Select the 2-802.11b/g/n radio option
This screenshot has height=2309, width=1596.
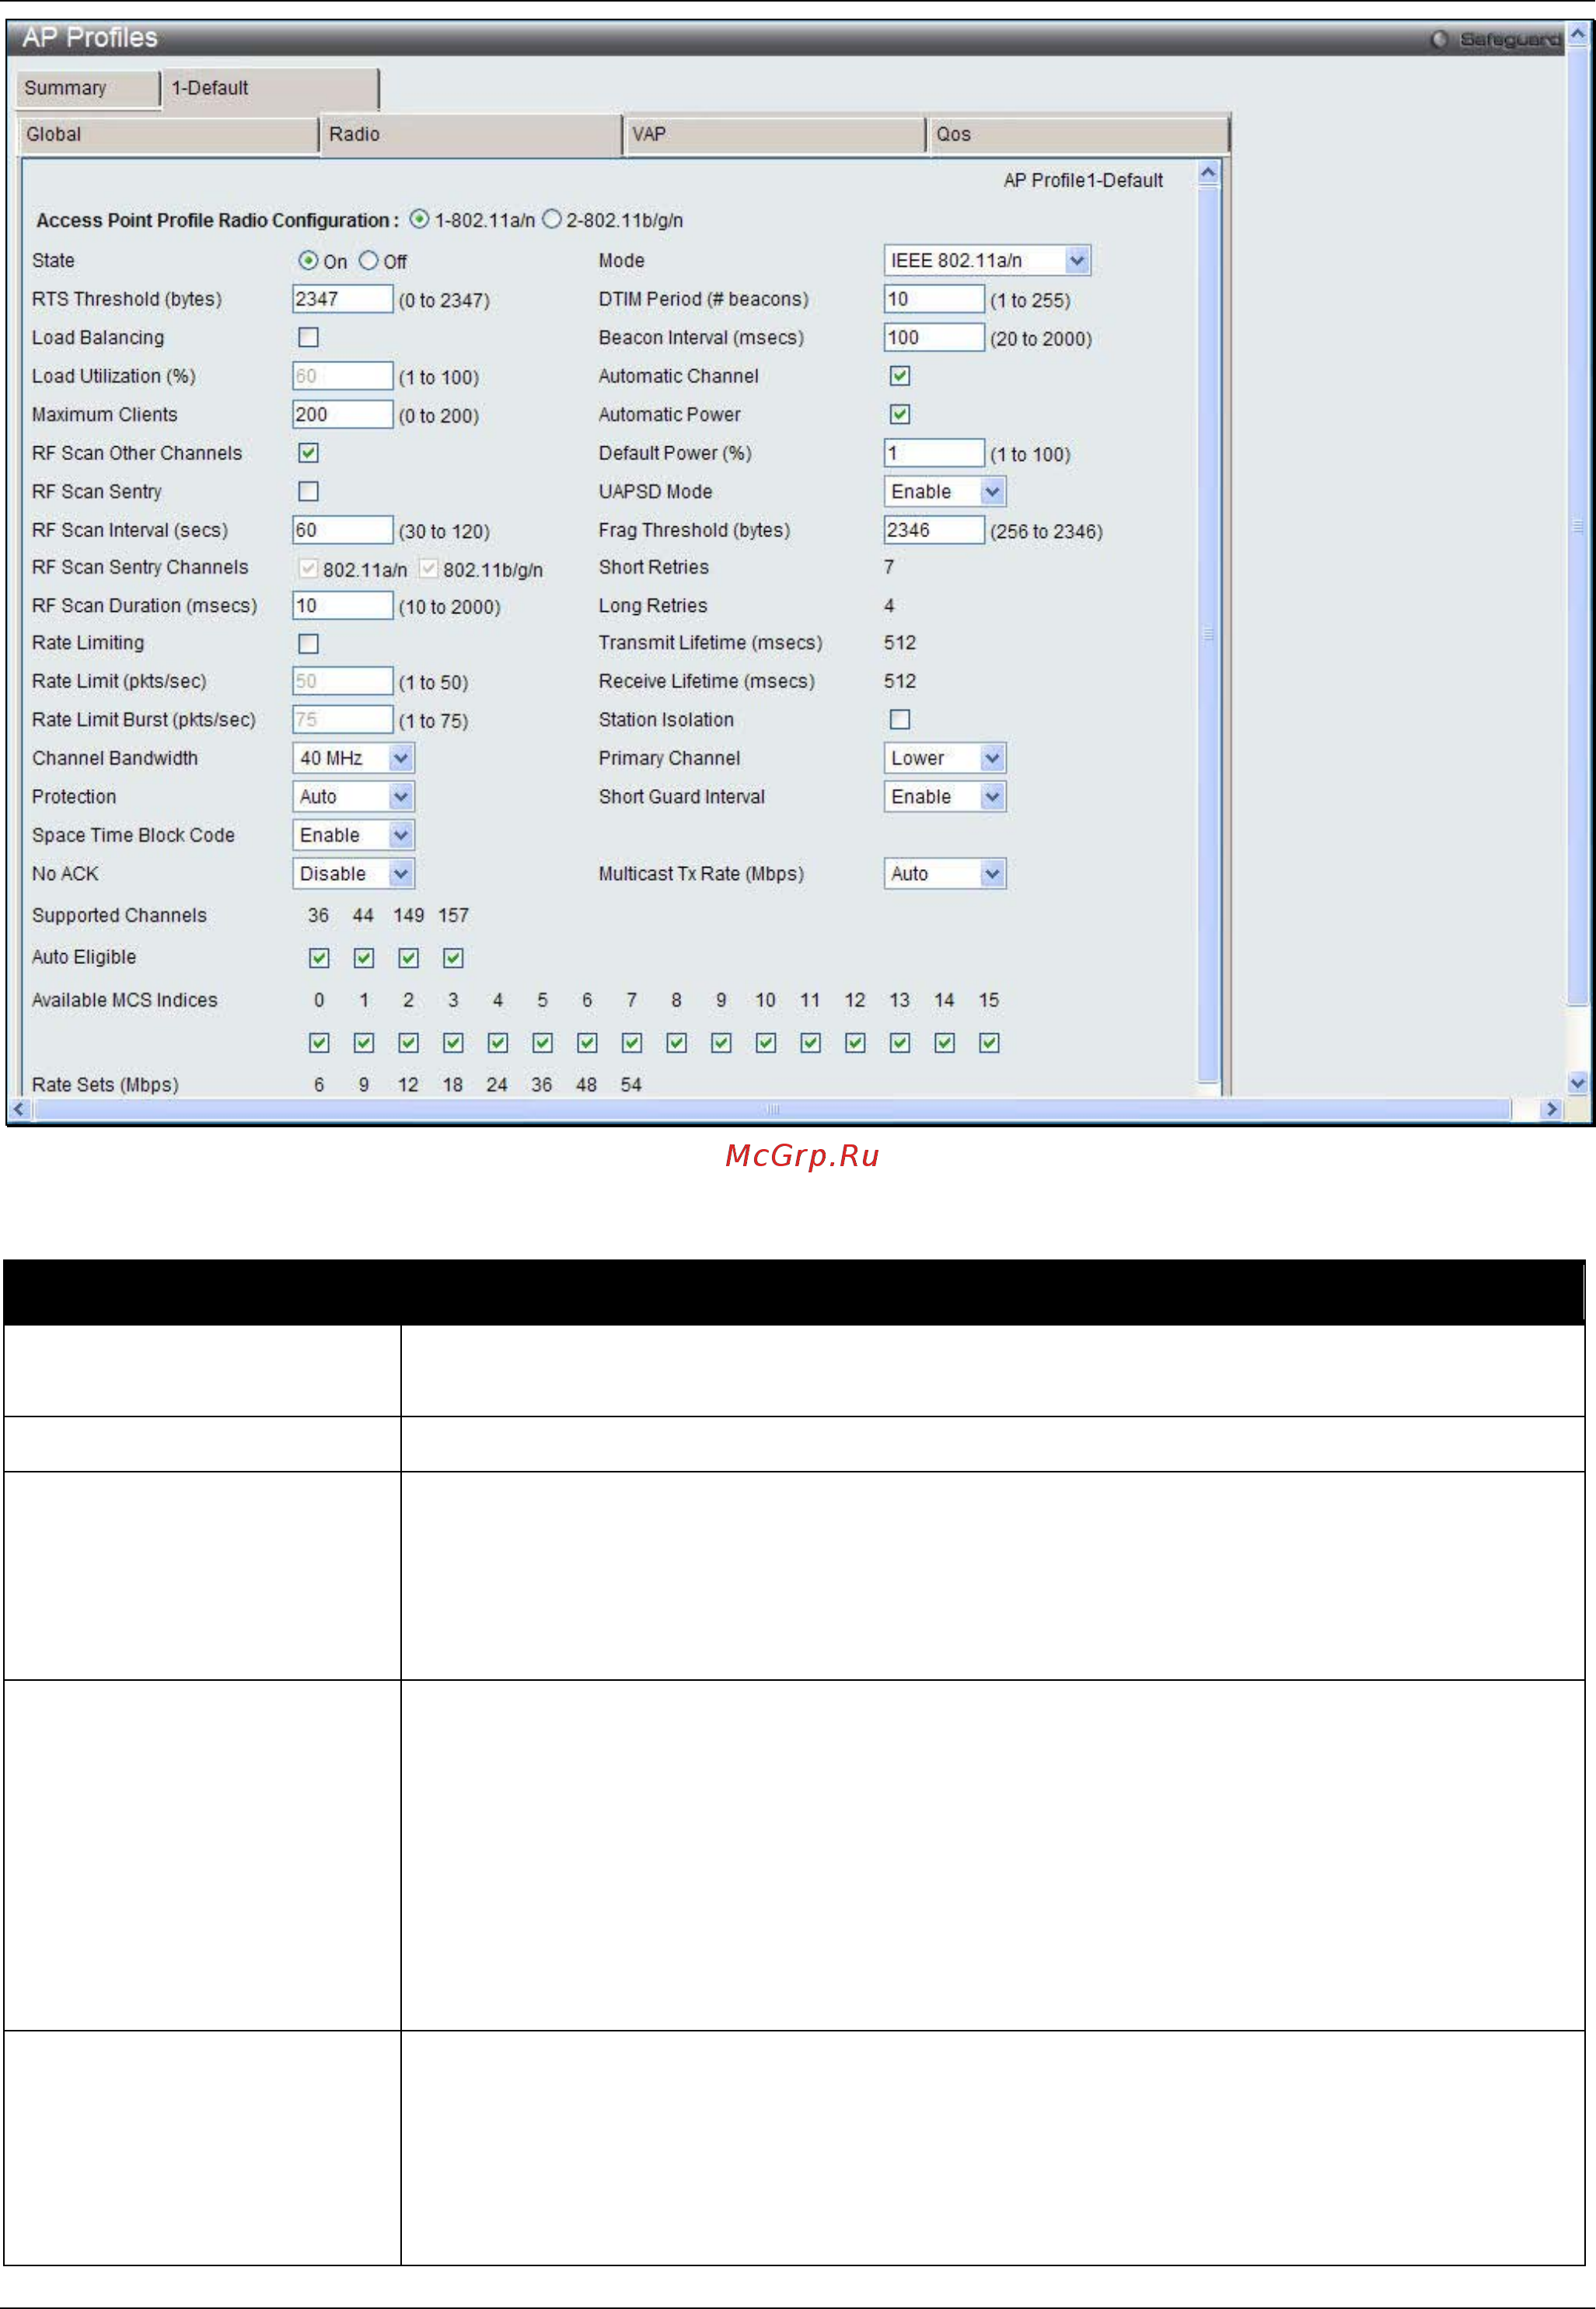[x=552, y=219]
